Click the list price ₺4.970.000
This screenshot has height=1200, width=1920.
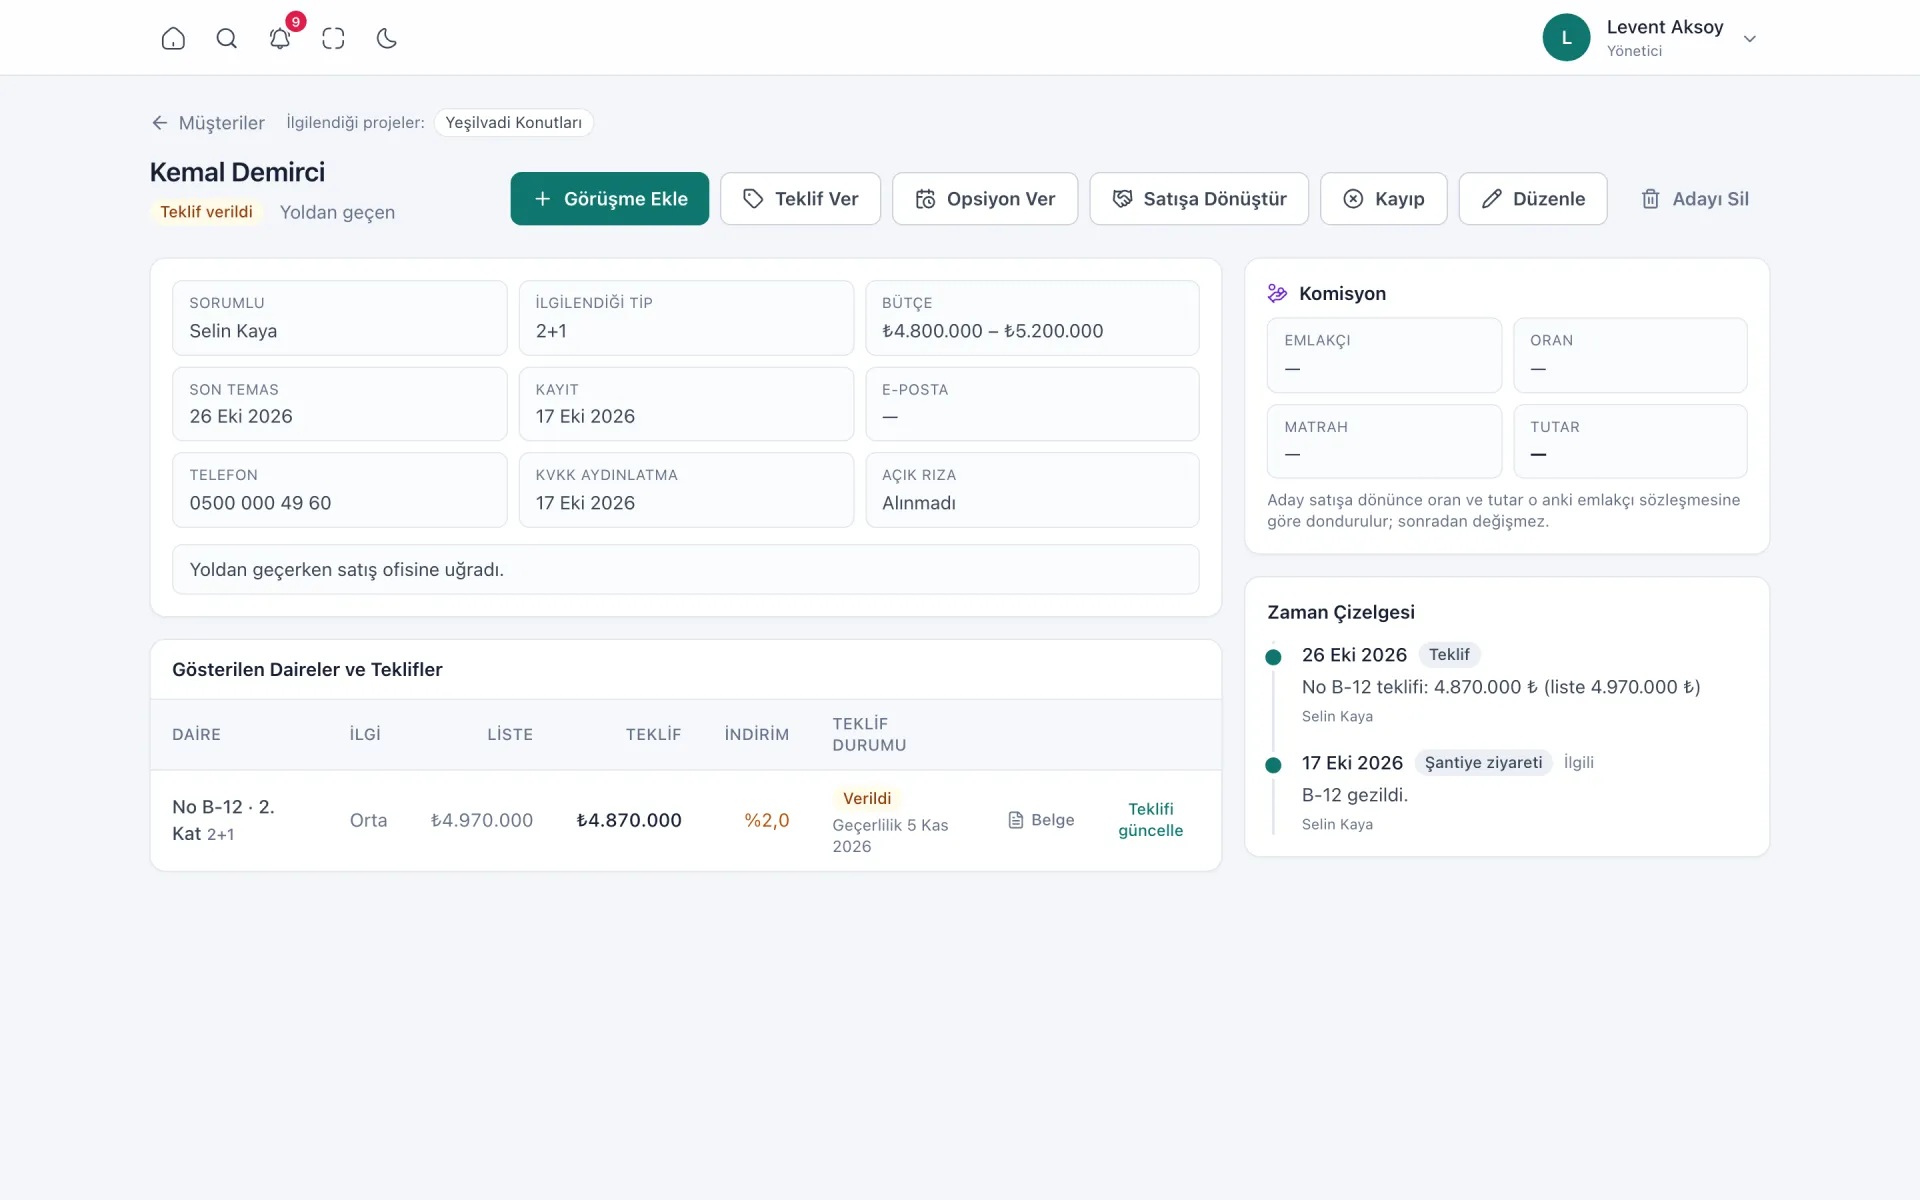click(481, 820)
